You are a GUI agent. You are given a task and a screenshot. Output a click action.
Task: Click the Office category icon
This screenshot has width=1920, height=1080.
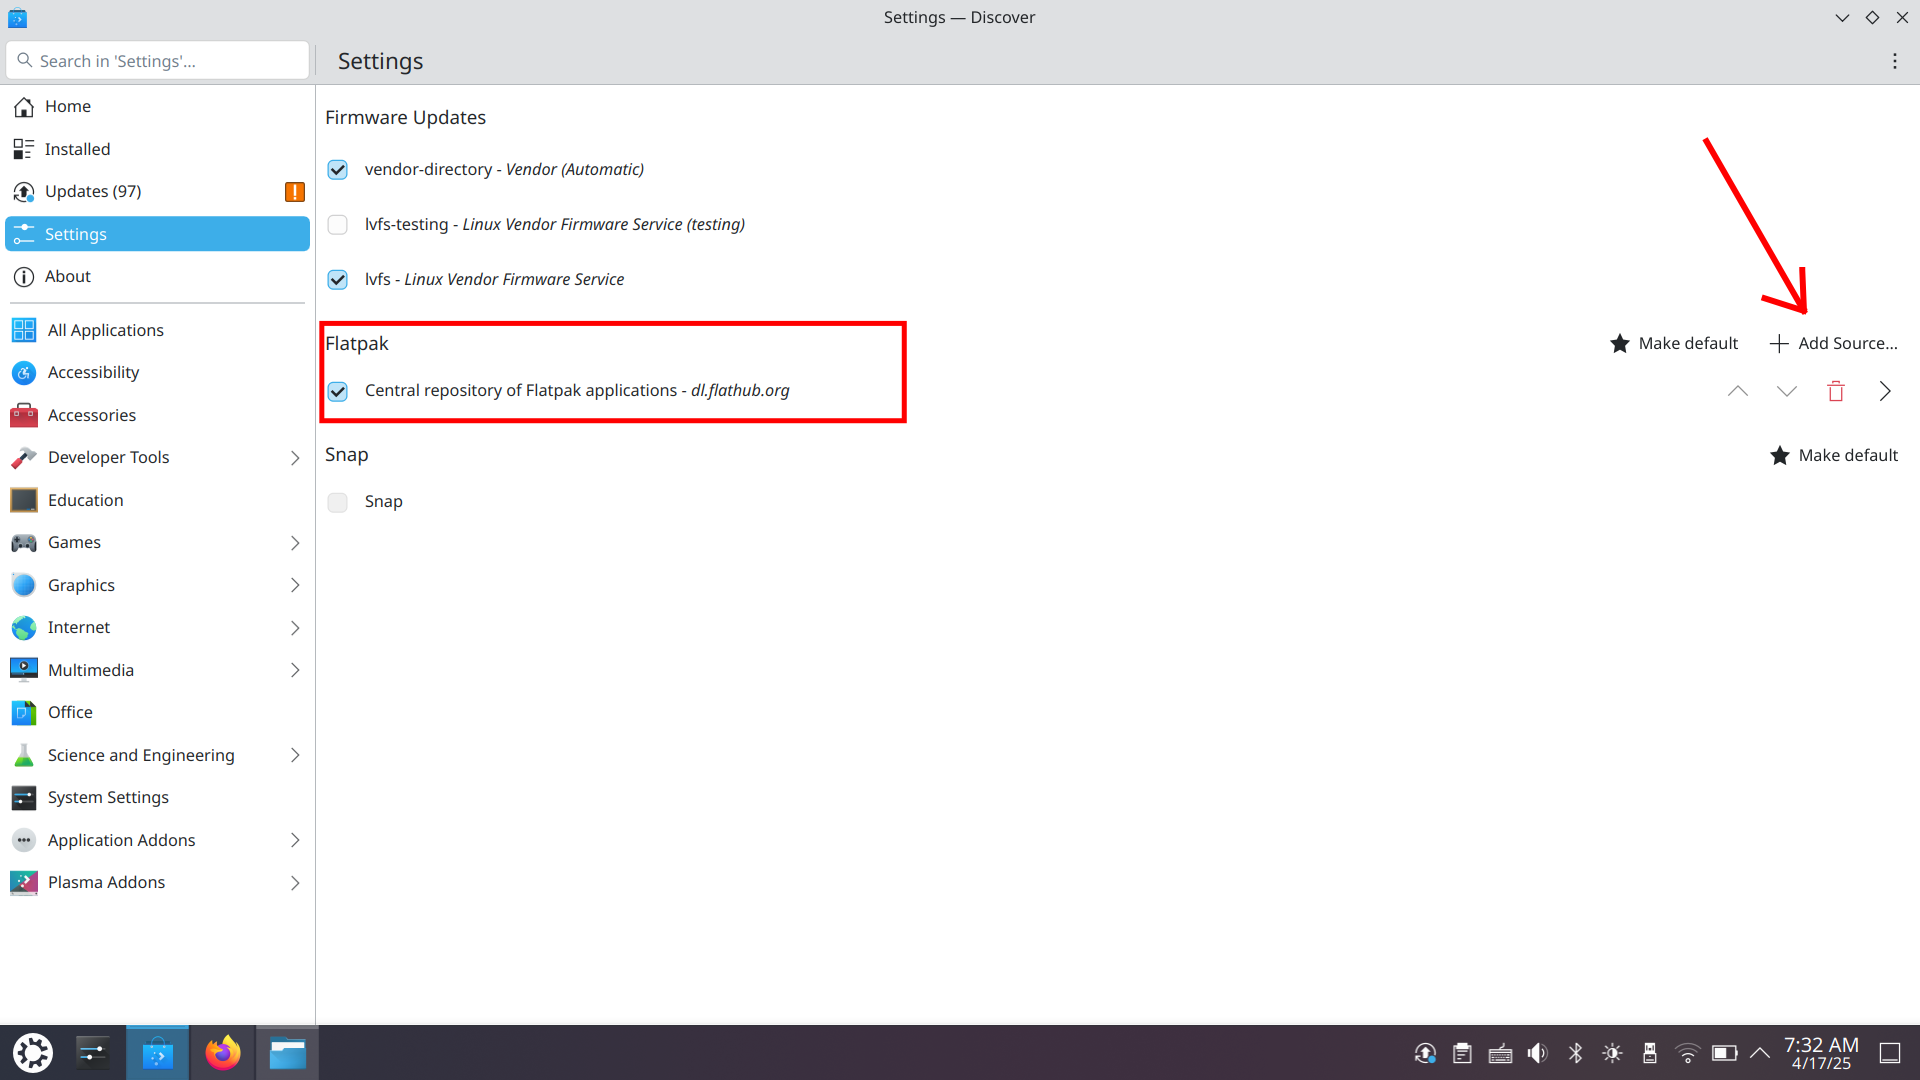pos(24,712)
